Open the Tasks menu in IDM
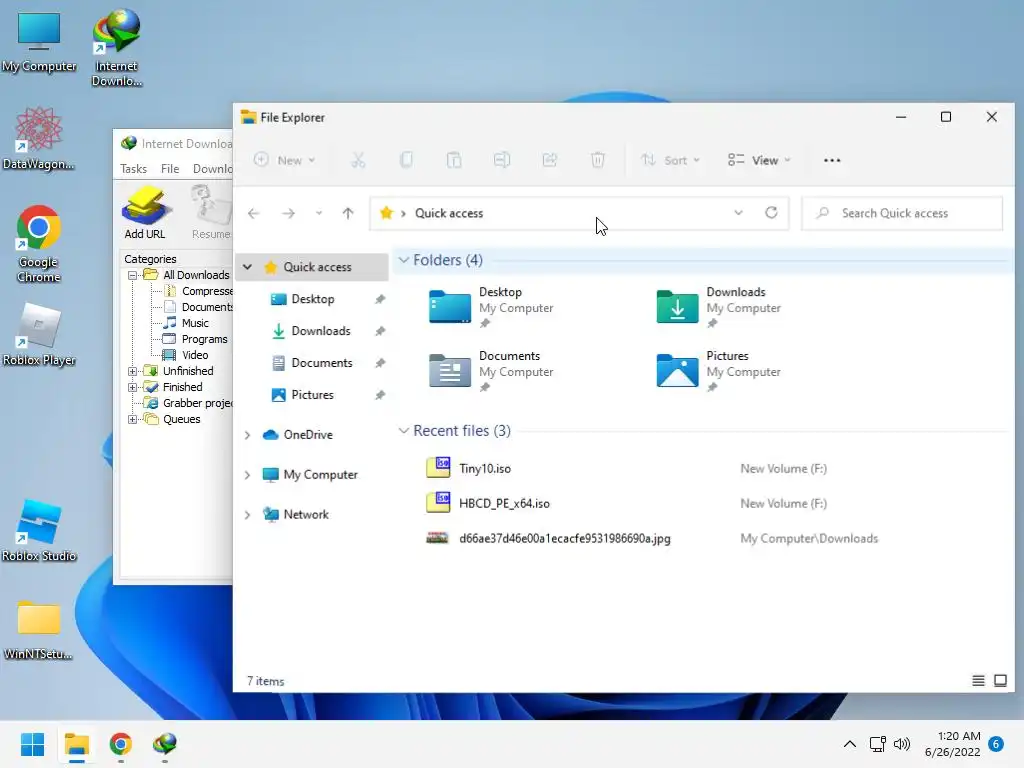Viewport: 1024px width, 768px height. (133, 168)
